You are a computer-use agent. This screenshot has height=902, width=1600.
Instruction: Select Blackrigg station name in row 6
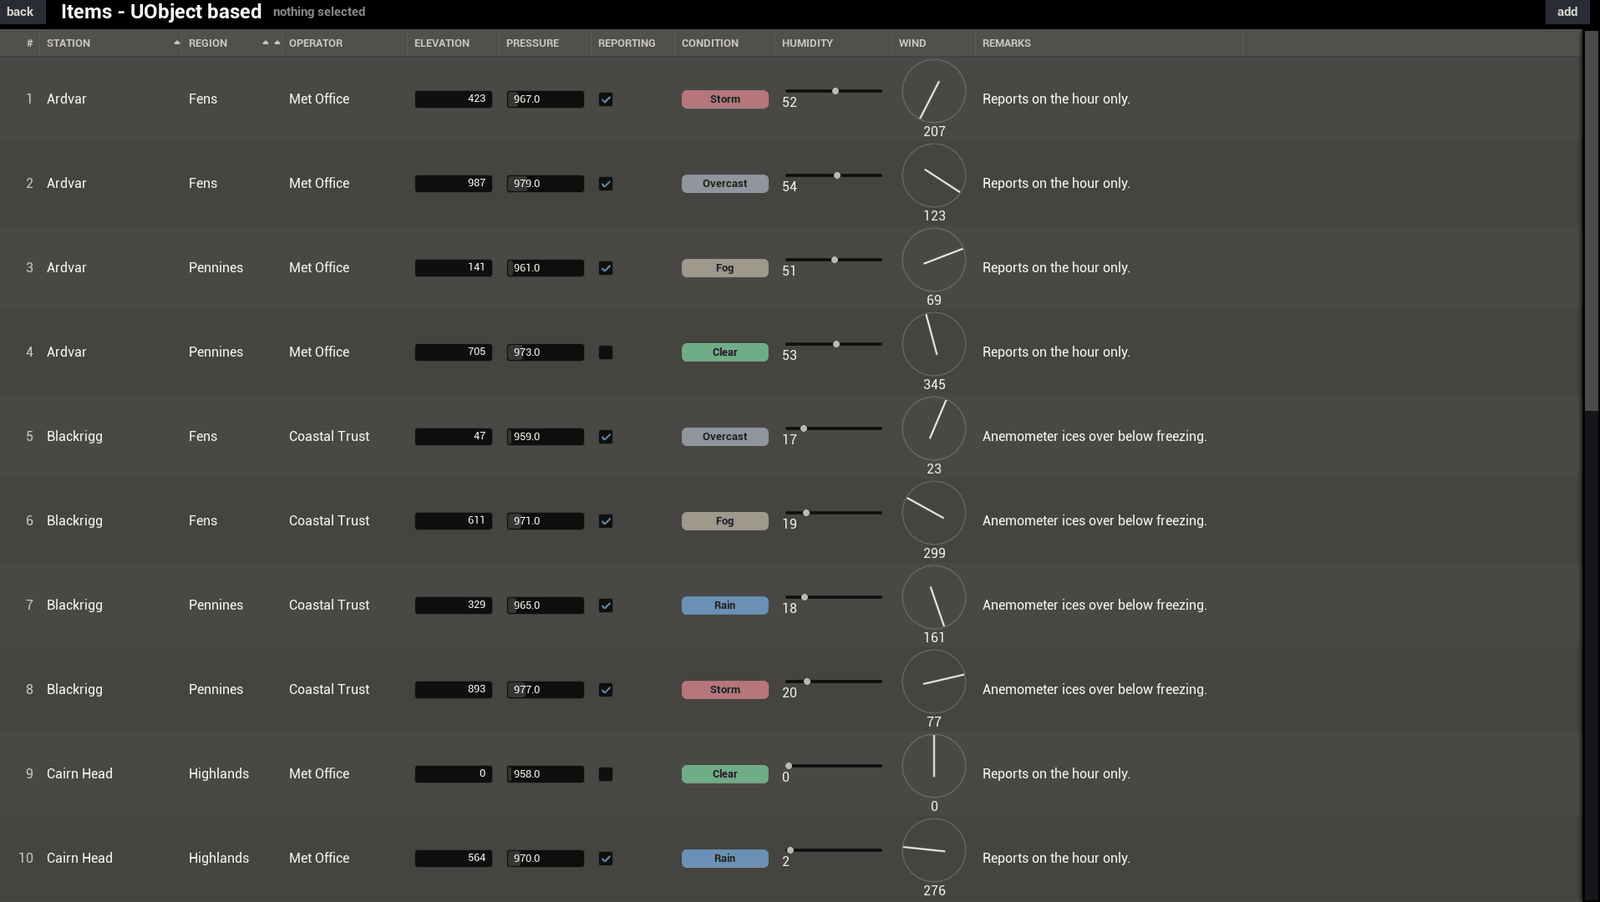(74, 521)
